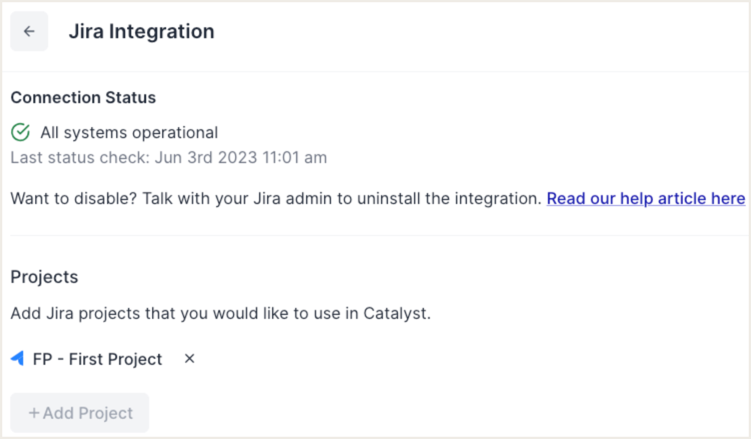This screenshot has width=751, height=439.
Task: Click the Add Jira projects description text
Action: coord(220,313)
